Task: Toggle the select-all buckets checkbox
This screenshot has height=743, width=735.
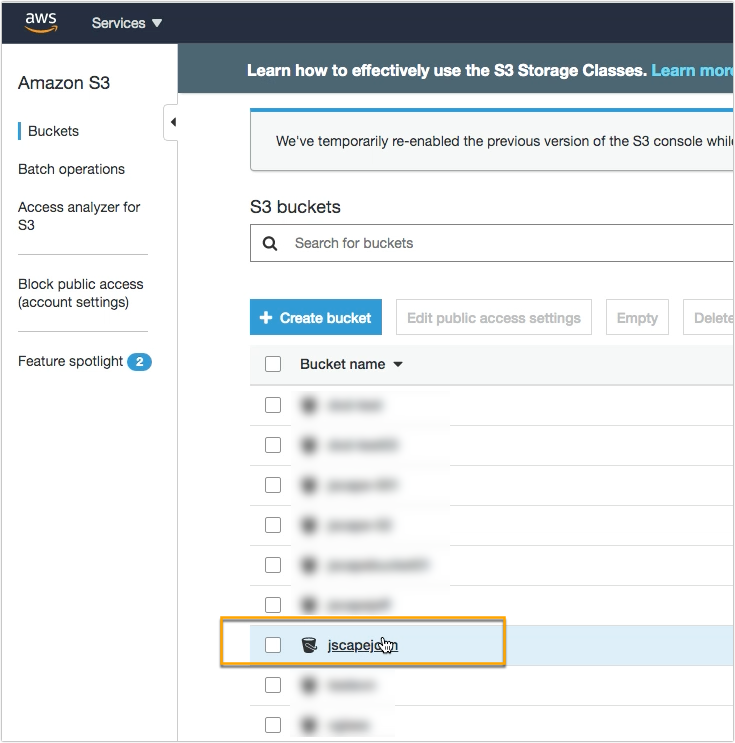Action: [273, 364]
